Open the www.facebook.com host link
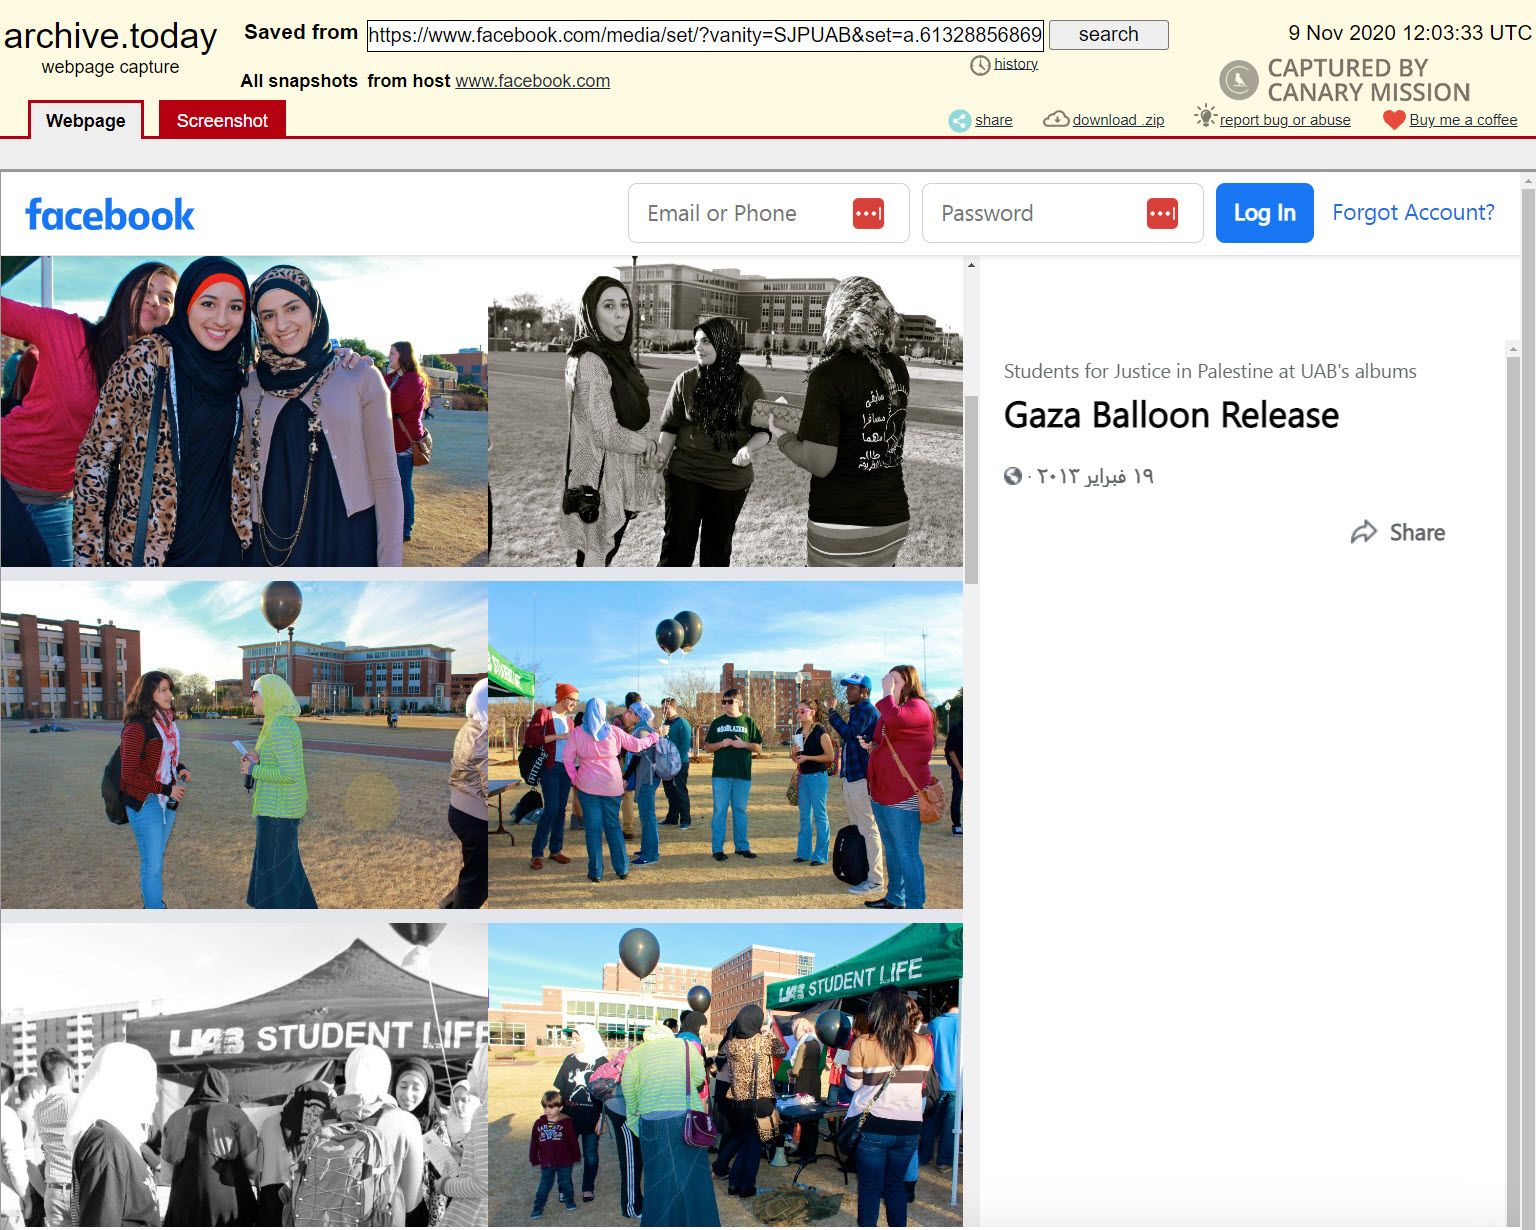 tap(532, 81)
